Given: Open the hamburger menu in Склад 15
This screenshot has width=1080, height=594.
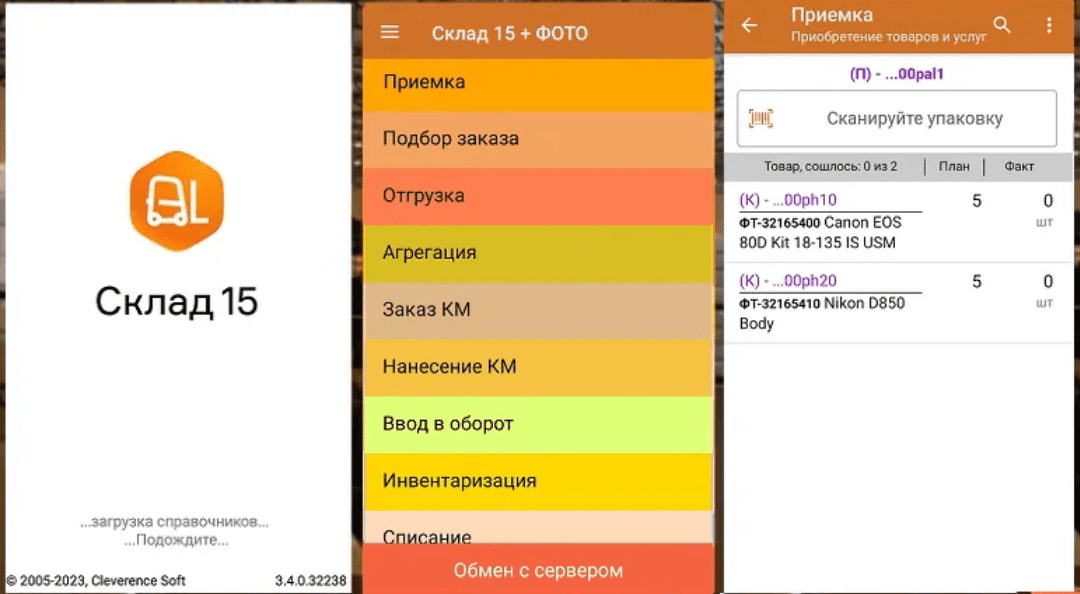Looking at the screenshot, I should click(390, 33).
